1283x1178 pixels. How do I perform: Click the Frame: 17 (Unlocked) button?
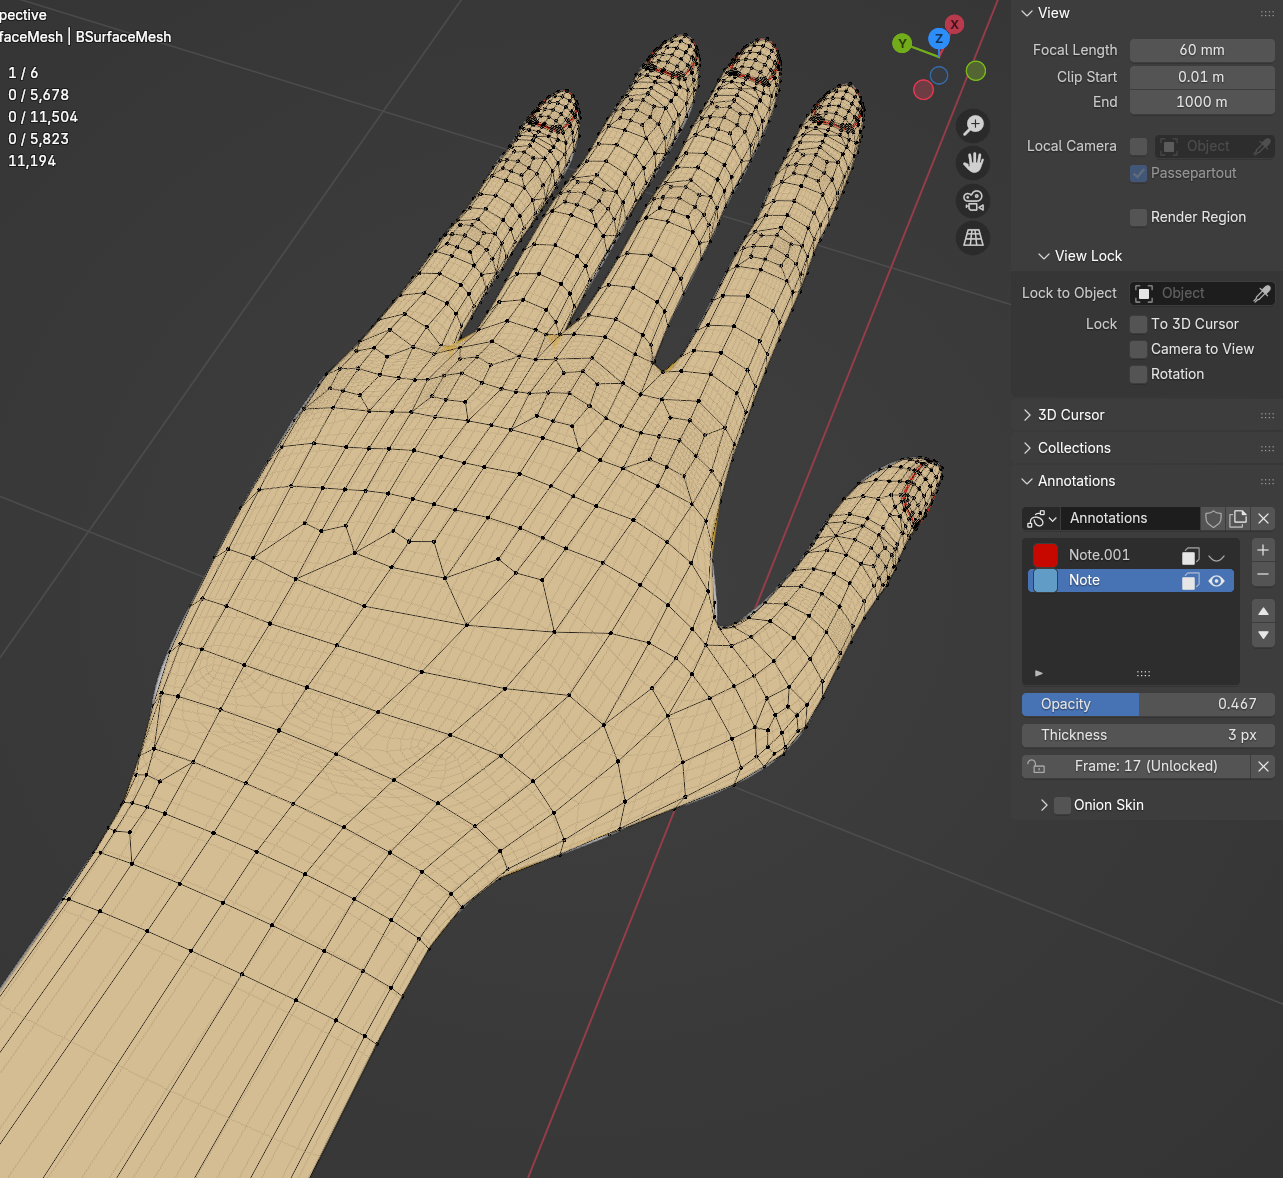[1145, 766]
